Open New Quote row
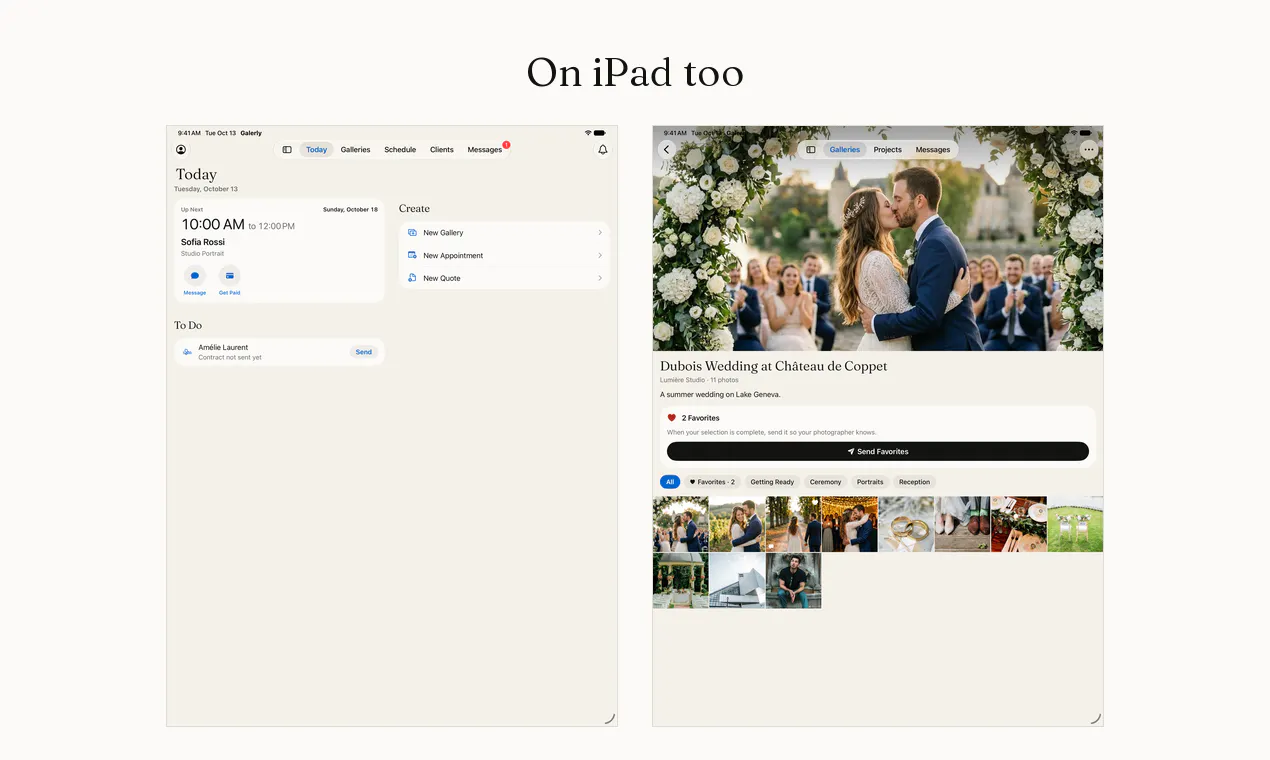 click(x=504, y=279)
